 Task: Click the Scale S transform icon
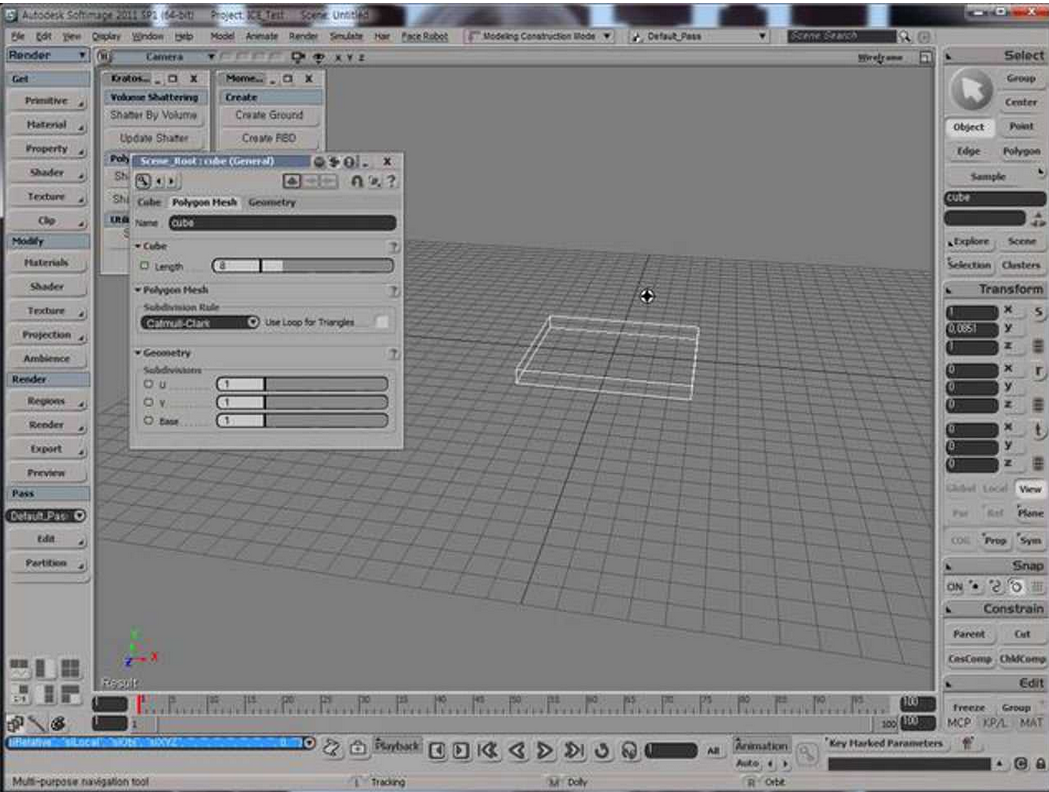[x=1038, y=312]
